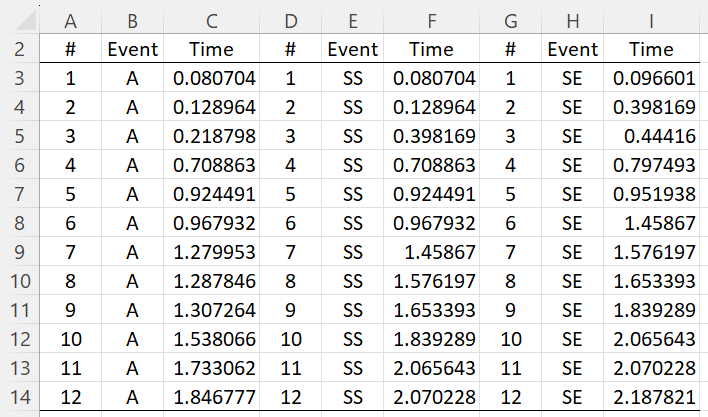The image size is (708, 417).
Task: Select cell with value 1.538066
Action: point(212,339)
